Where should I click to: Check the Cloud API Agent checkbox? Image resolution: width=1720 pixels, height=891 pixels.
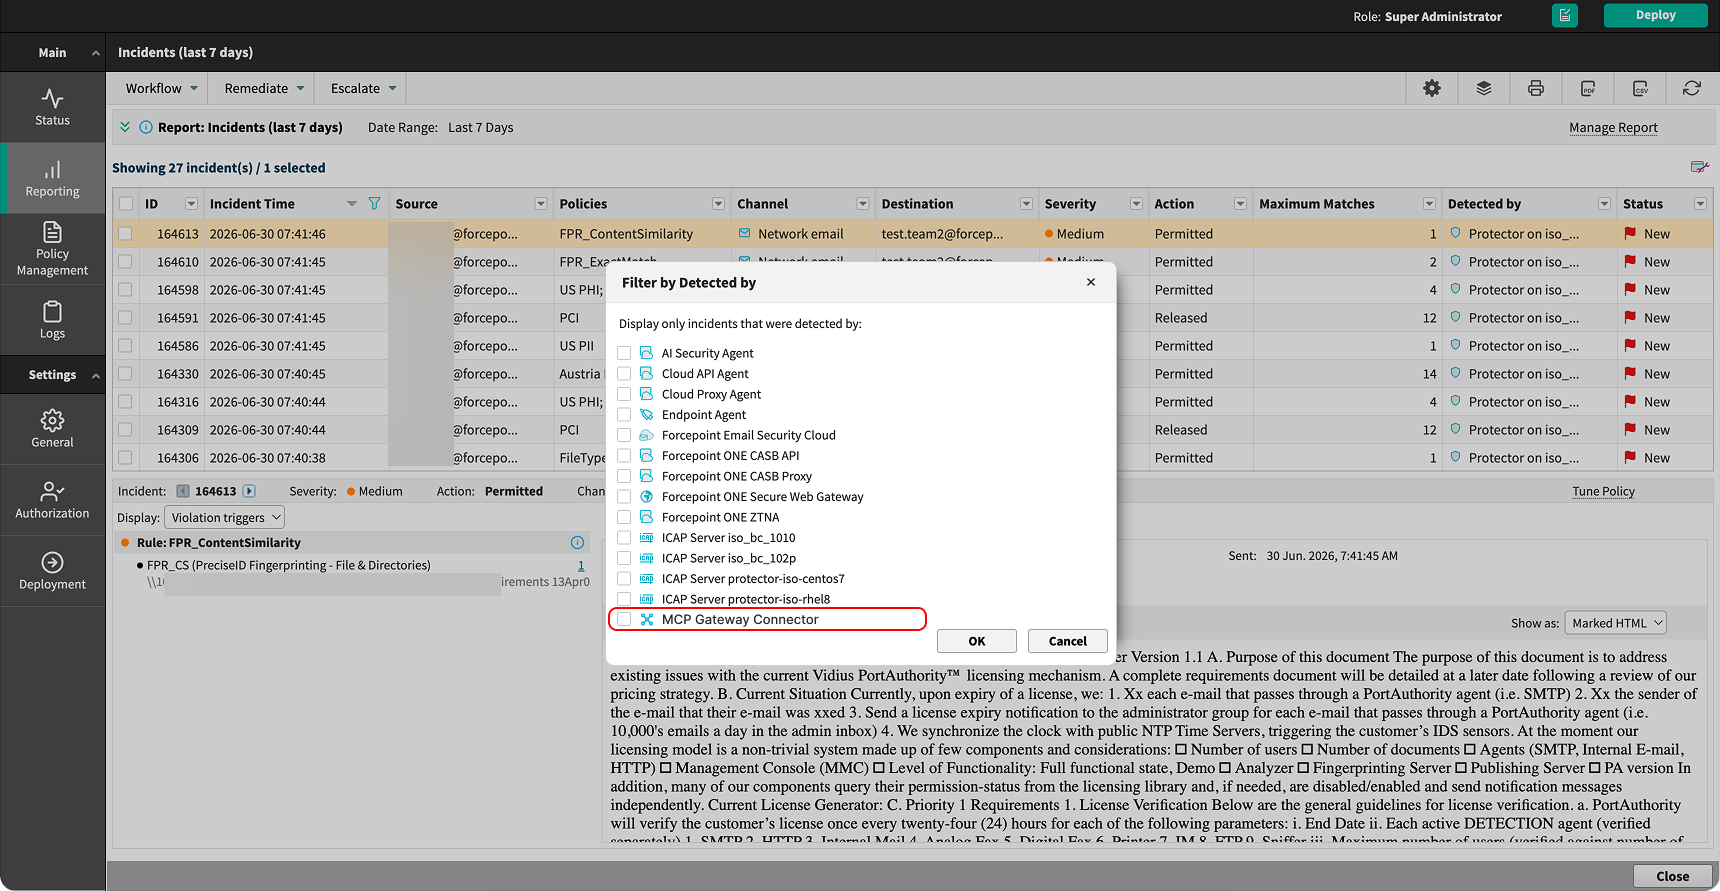click(624, 373)
